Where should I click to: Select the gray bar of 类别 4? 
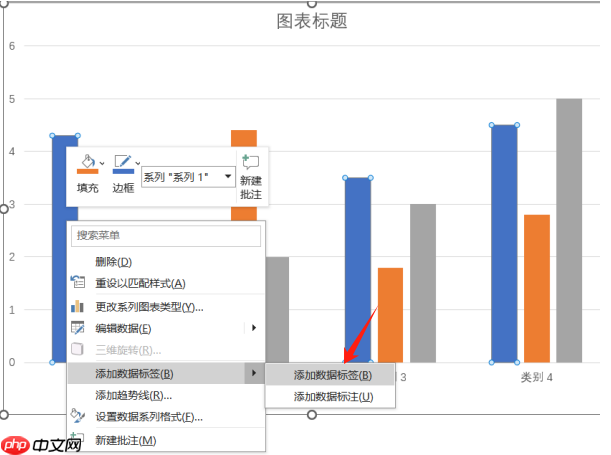569,231
